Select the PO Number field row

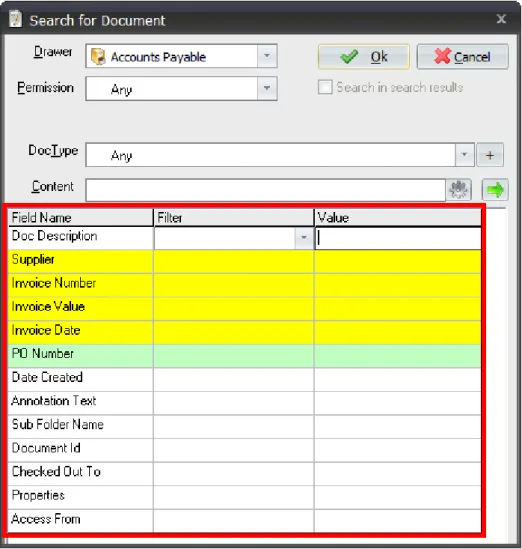tap(244, 356)
